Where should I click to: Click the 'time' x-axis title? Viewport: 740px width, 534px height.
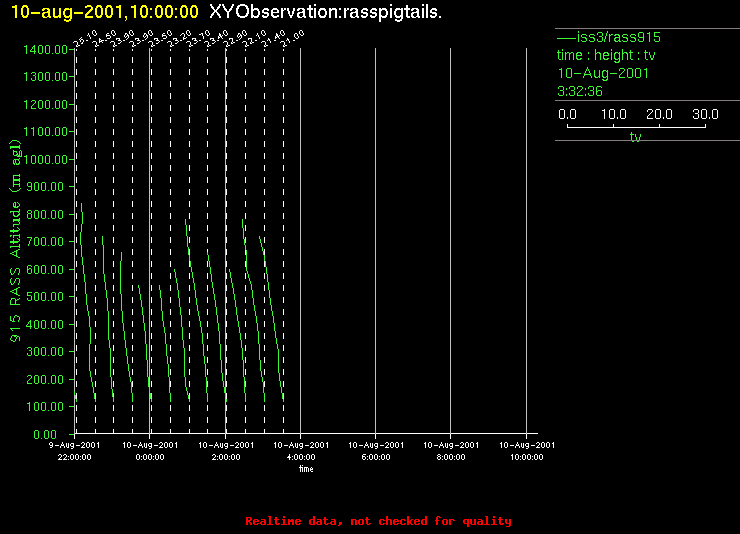coord(306,469)
